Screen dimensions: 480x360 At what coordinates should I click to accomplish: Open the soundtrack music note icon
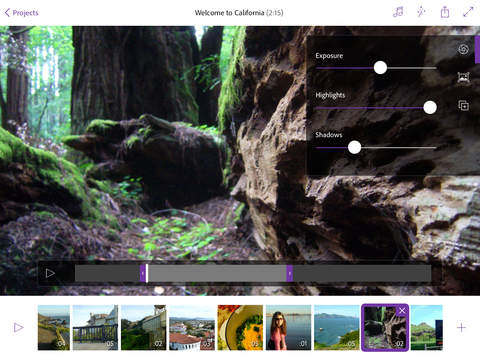[x=398, y=12]
